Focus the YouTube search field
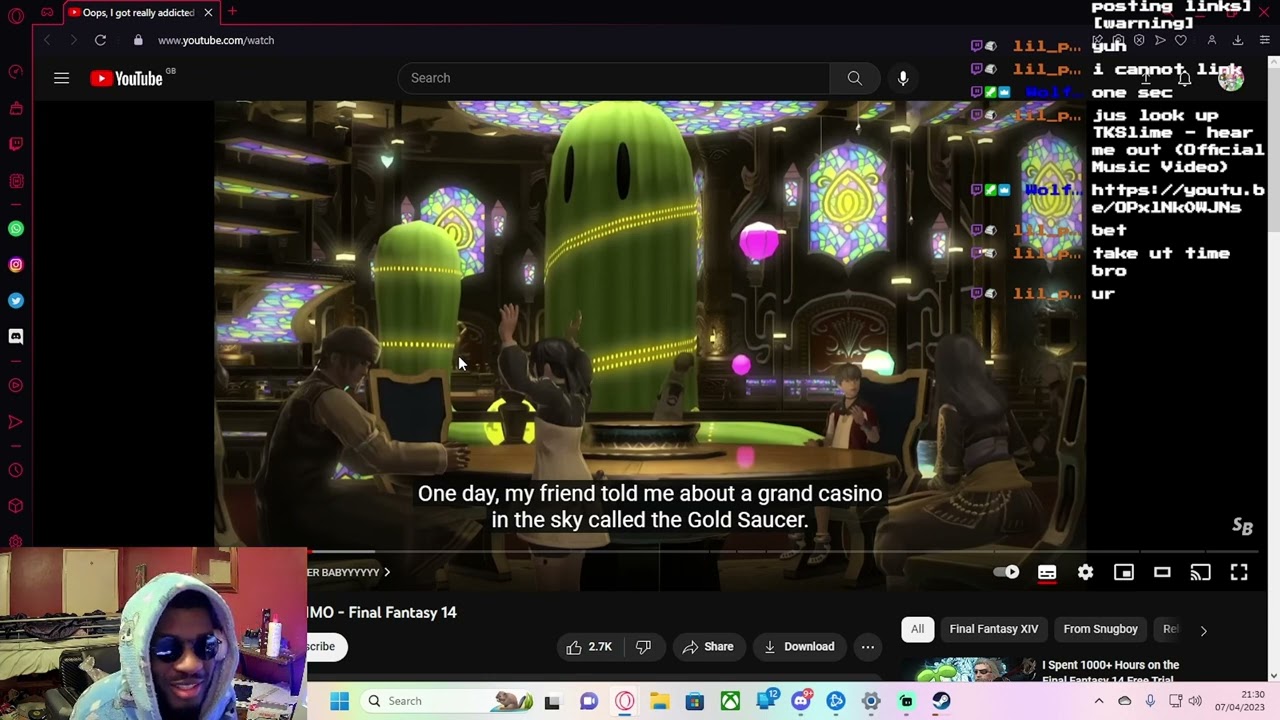The image size is (1280, 720). tap(614, 78)
